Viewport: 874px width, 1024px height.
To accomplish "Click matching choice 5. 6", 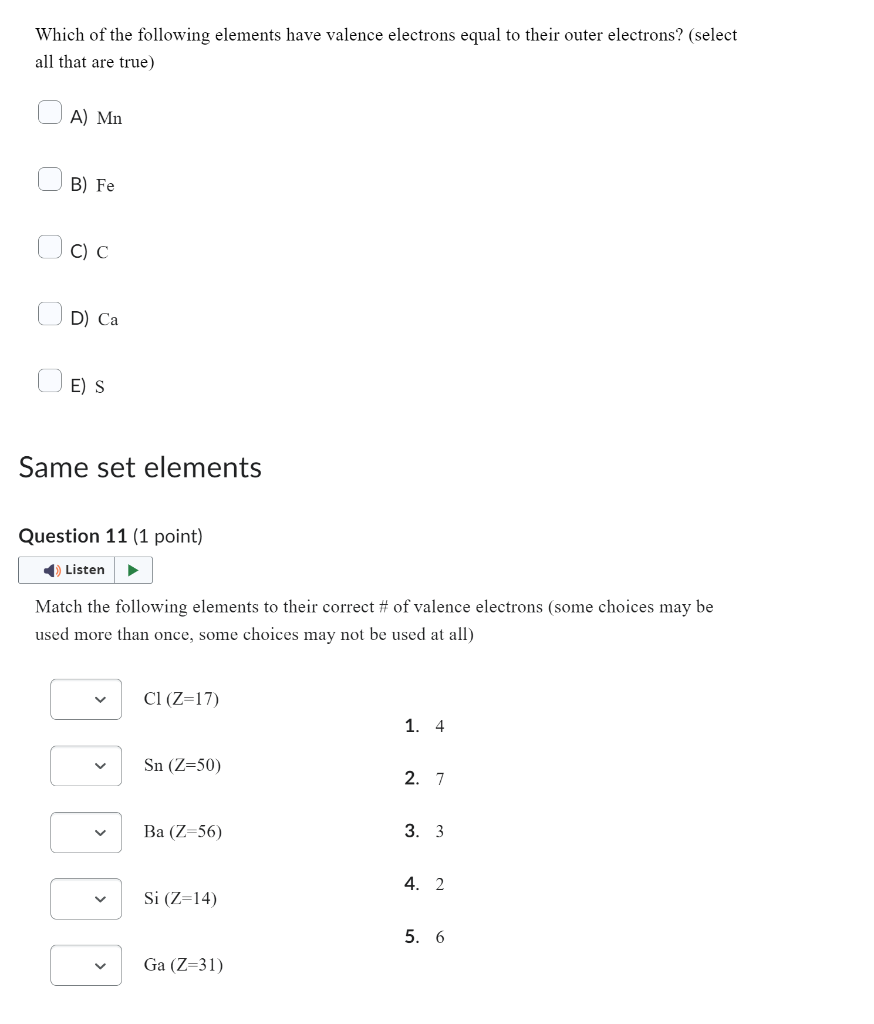I will point(423,937).
